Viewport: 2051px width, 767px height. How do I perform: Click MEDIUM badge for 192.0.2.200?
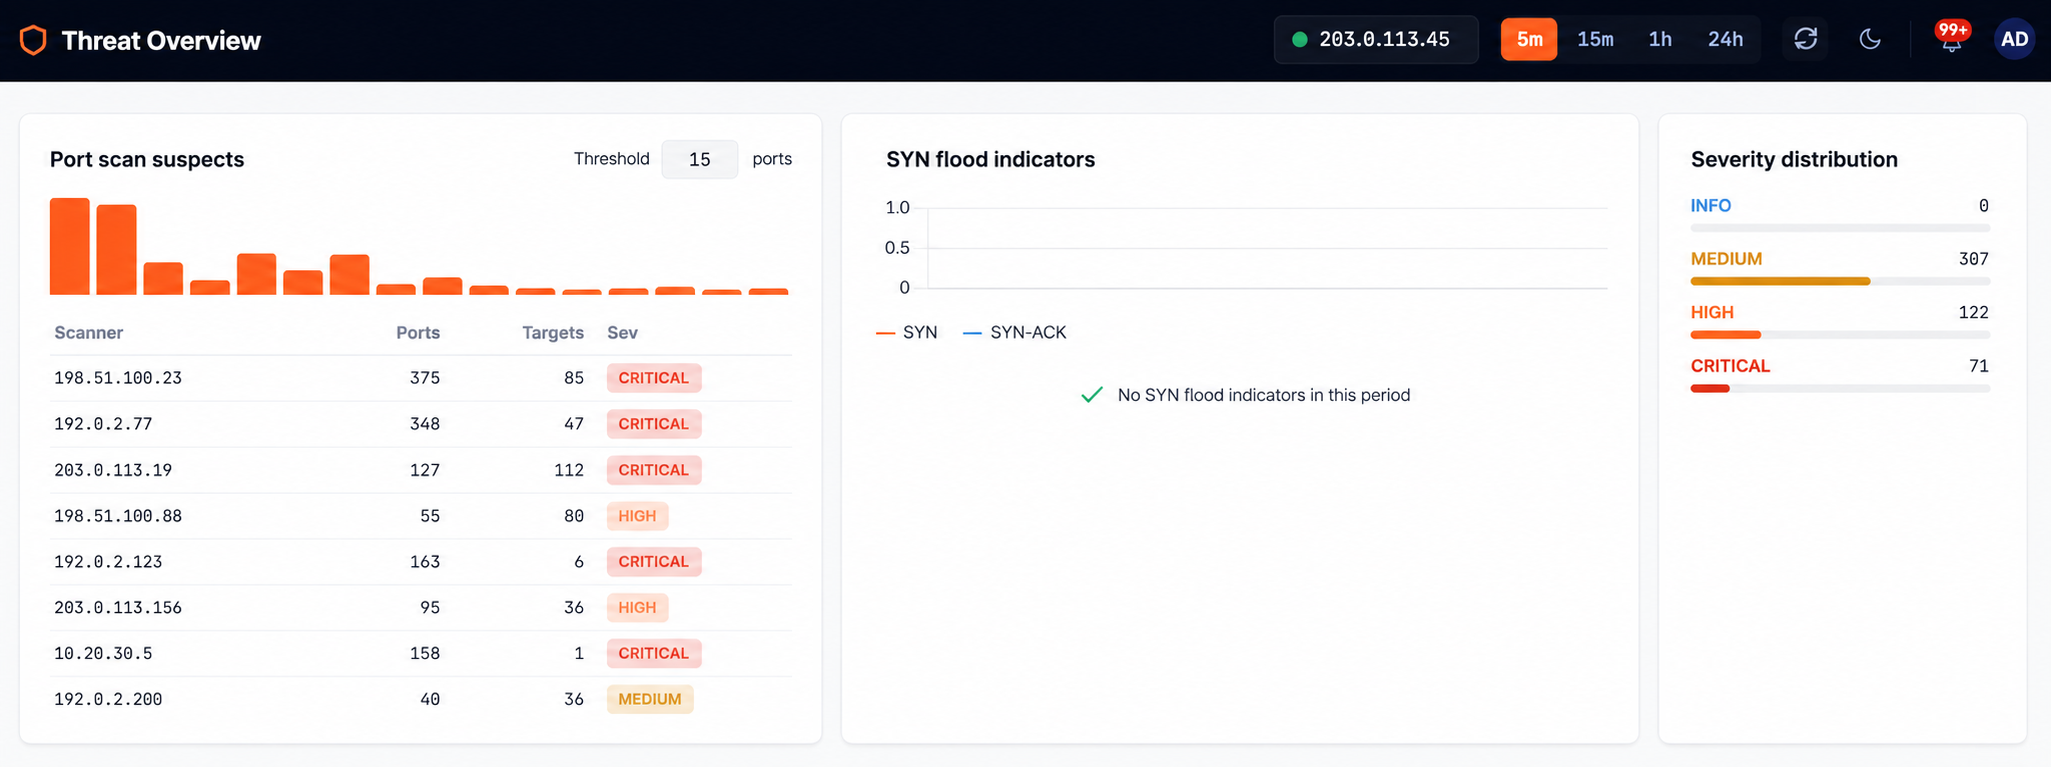click(650, 699)
